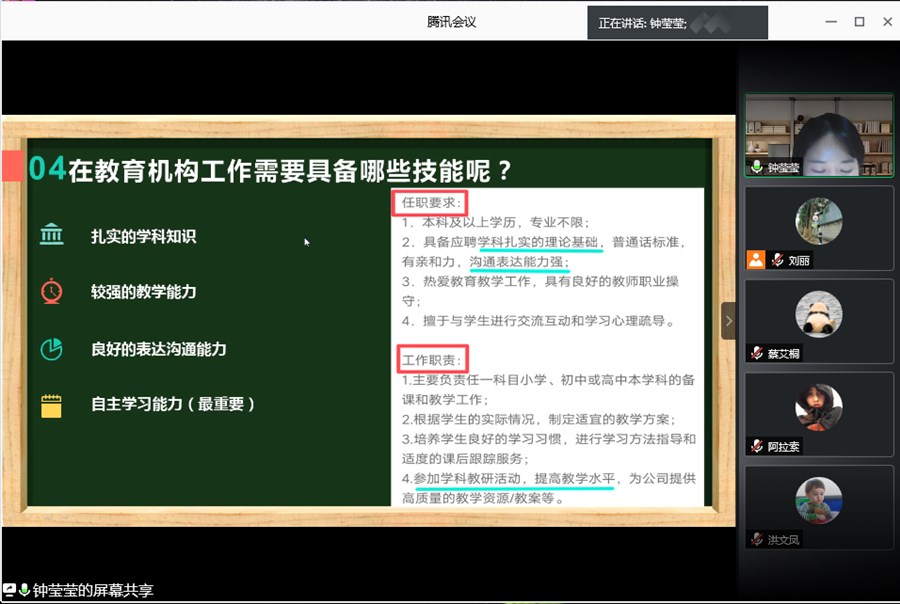Screen dimensions: 900x604
Task: Select 钟莹莹's video thumbnail
Action: coord(818,135)
